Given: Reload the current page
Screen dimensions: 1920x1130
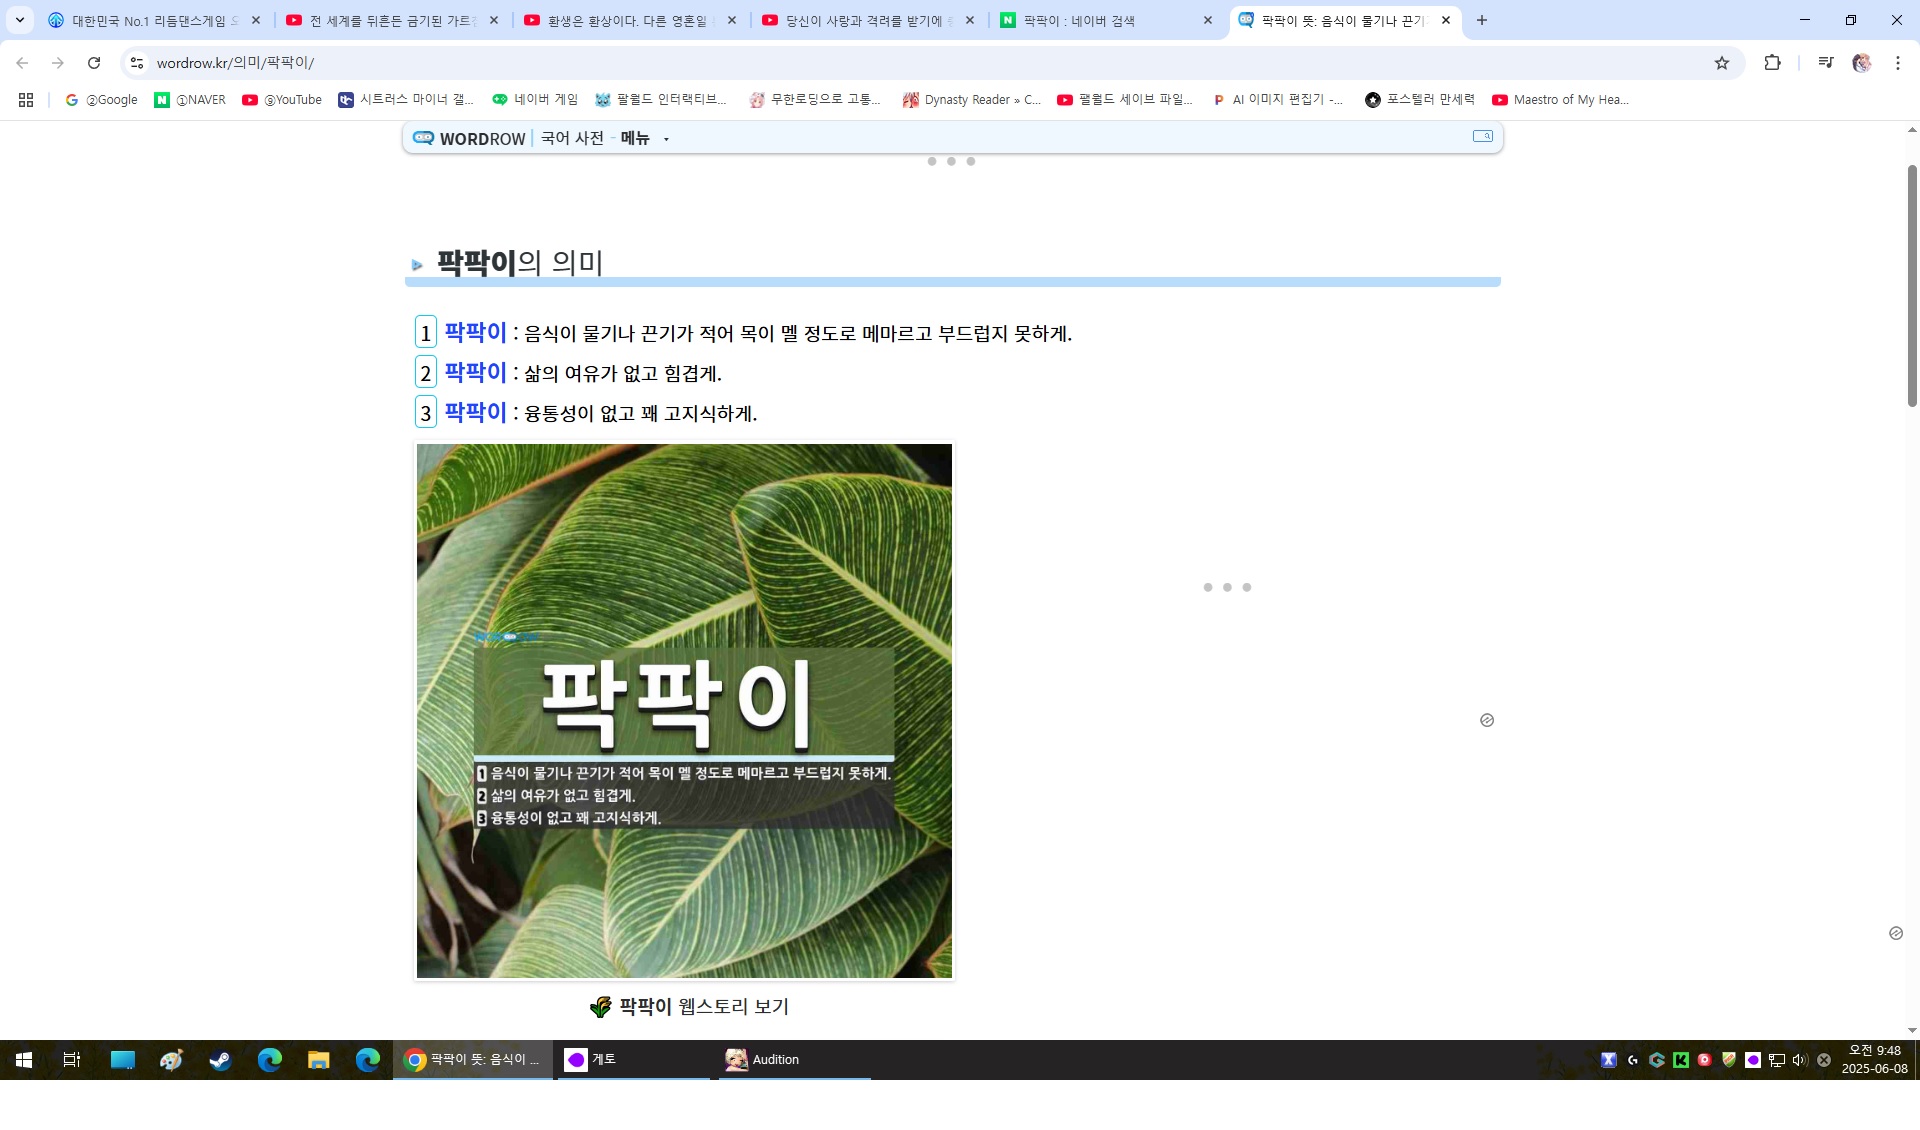Looking at the screenshot, I should click(94, 63).
